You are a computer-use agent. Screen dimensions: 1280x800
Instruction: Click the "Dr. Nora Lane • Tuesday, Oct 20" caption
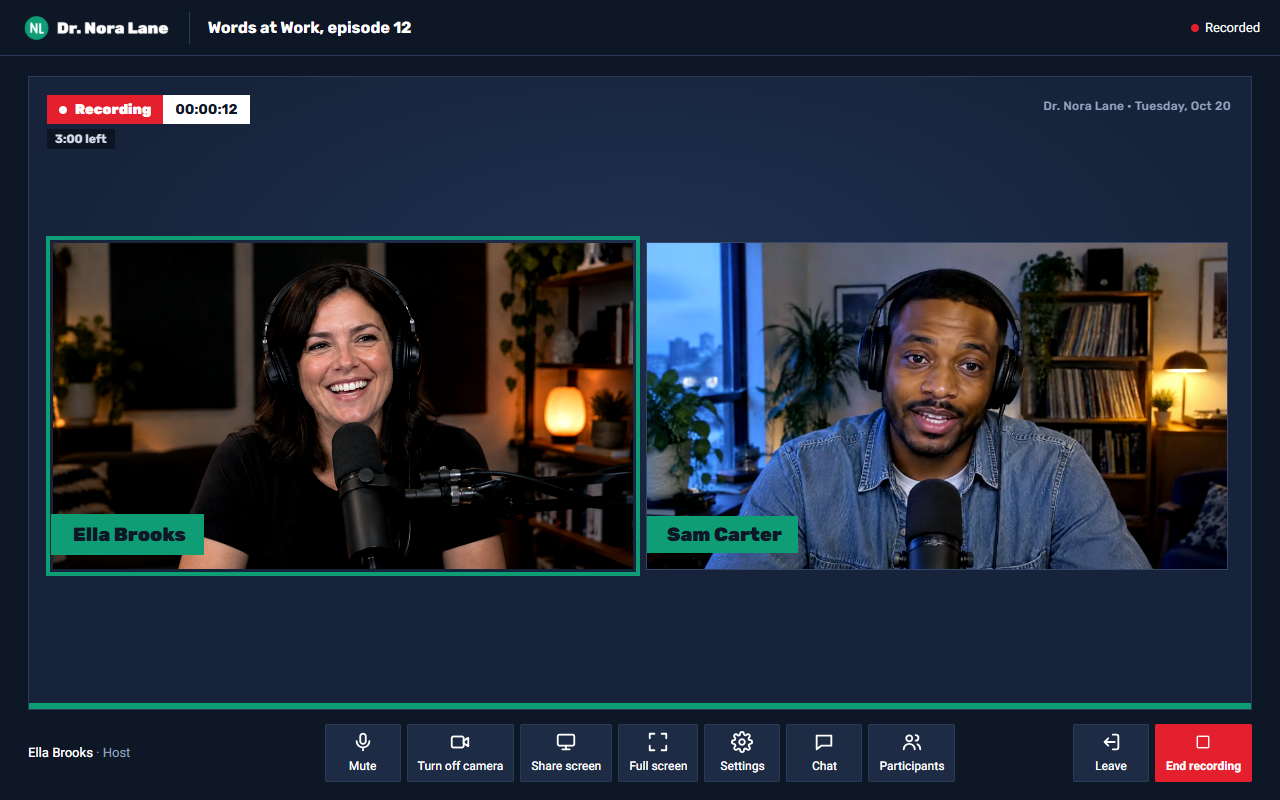tap(1137, 106)
